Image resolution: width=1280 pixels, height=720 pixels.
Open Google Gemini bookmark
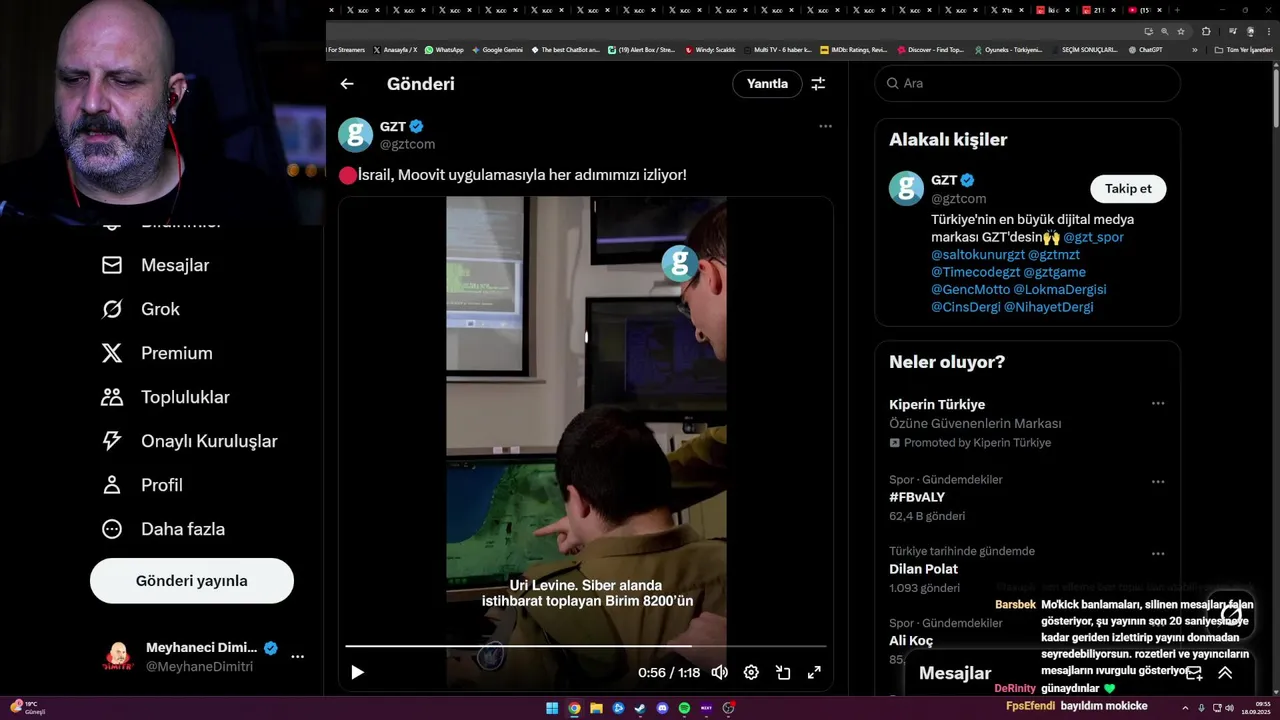pos(497,49)
